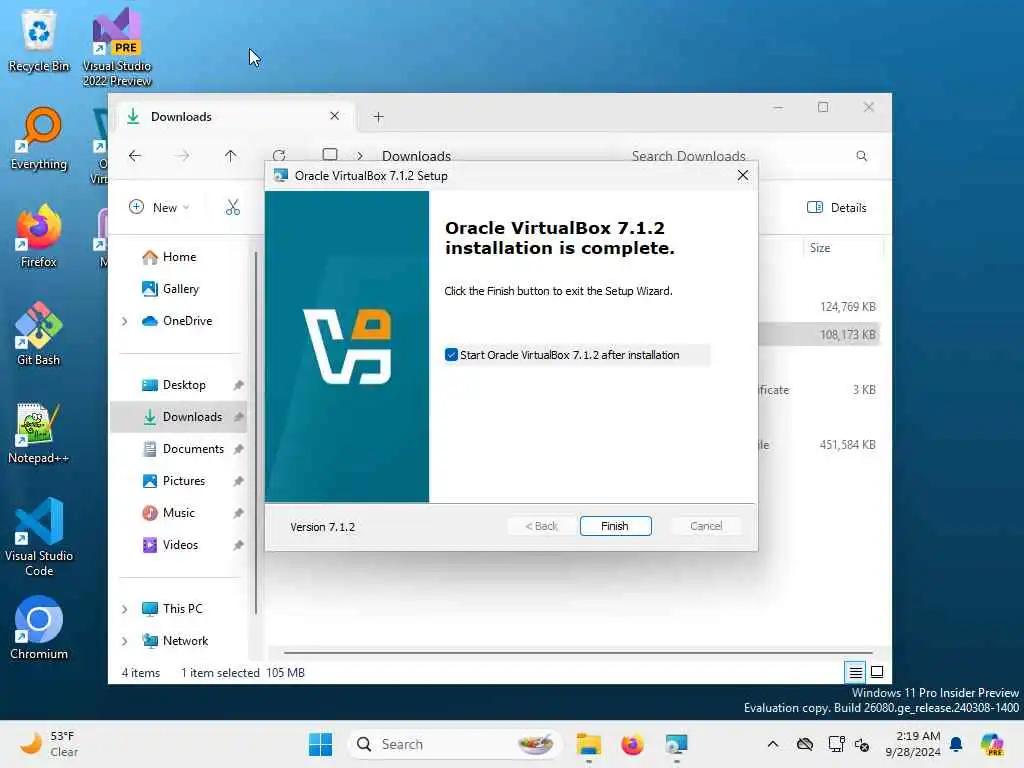Click Finish to exit the VirtualBox Setup Wizard

click(615, 526)
